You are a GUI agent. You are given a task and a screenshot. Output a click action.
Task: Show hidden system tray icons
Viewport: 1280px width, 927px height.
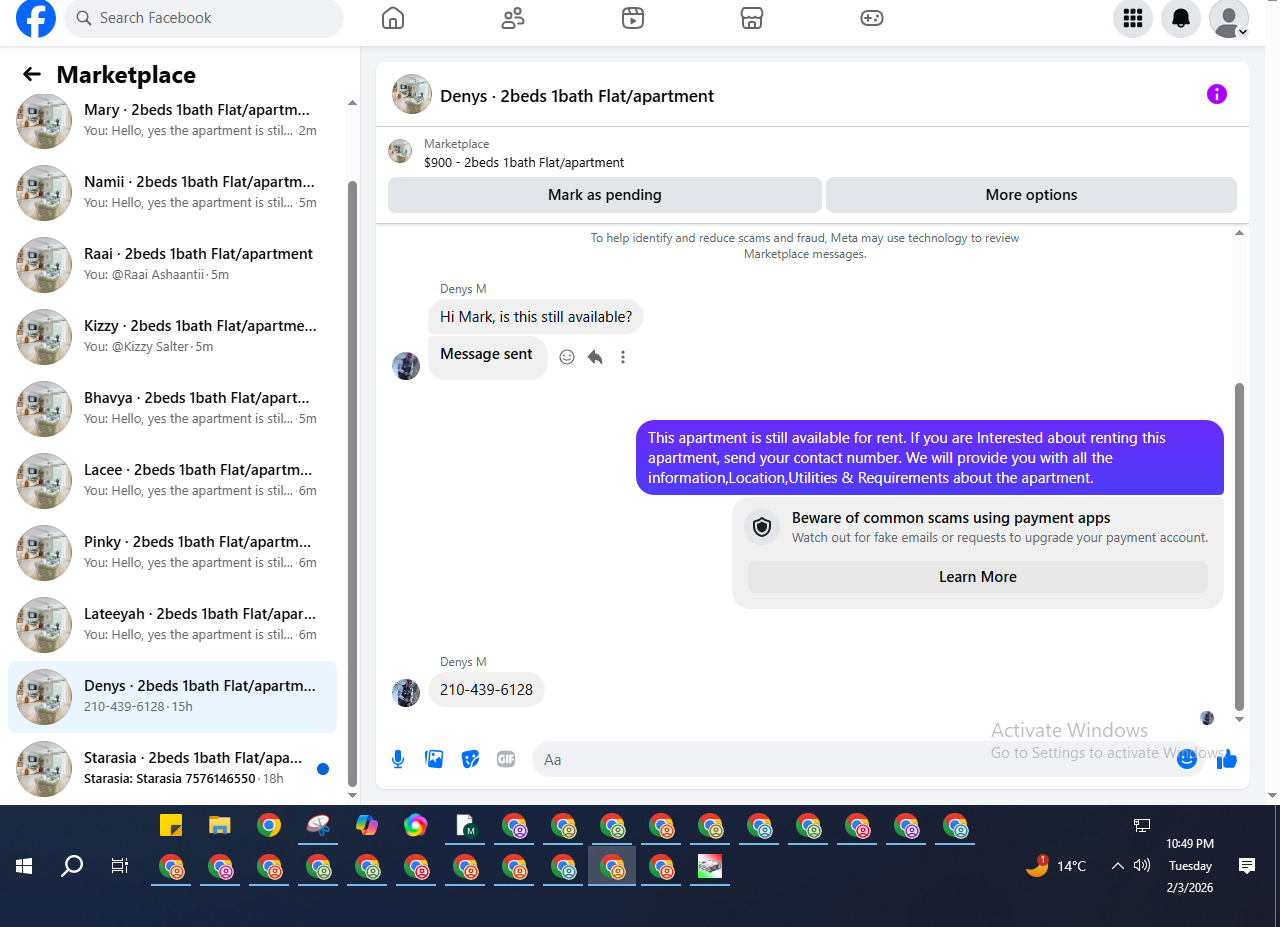pyautogui.click(x=1118, y=866)
